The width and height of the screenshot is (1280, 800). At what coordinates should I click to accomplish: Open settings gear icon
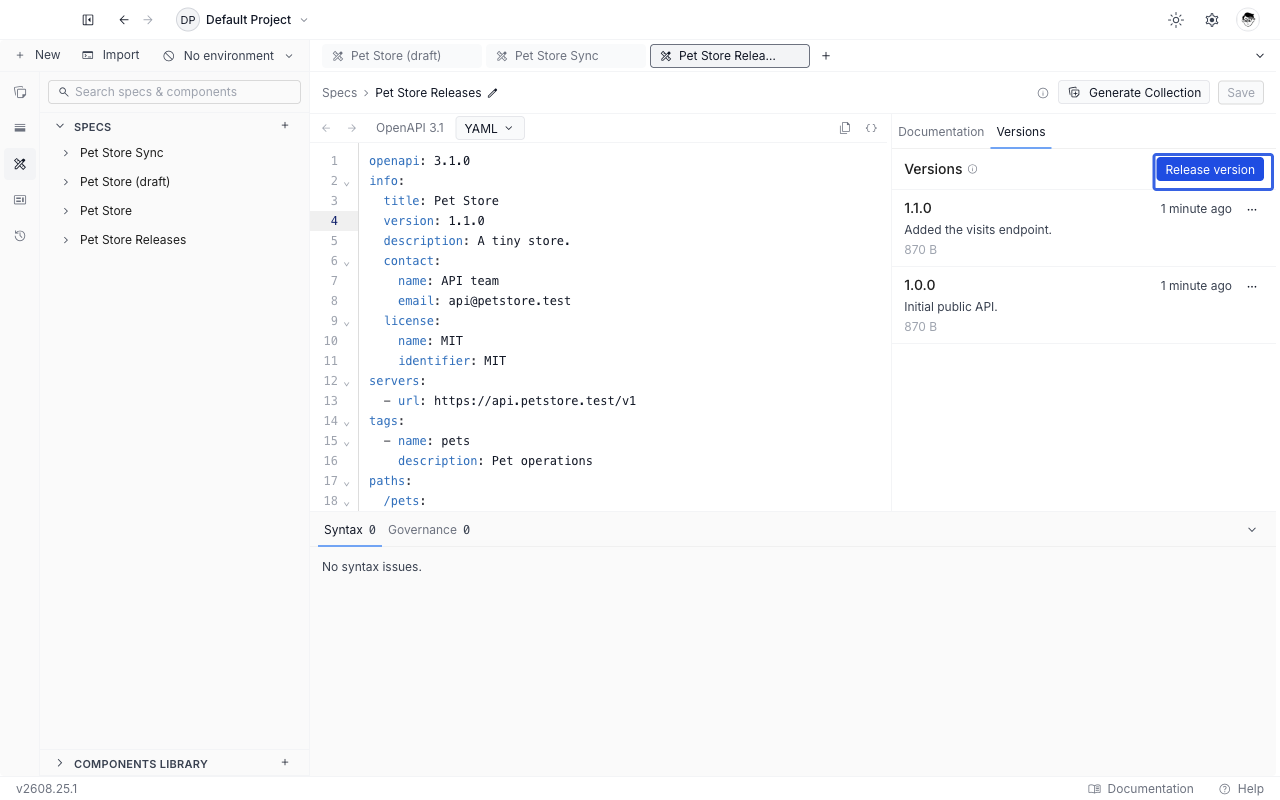point(1212,20)
